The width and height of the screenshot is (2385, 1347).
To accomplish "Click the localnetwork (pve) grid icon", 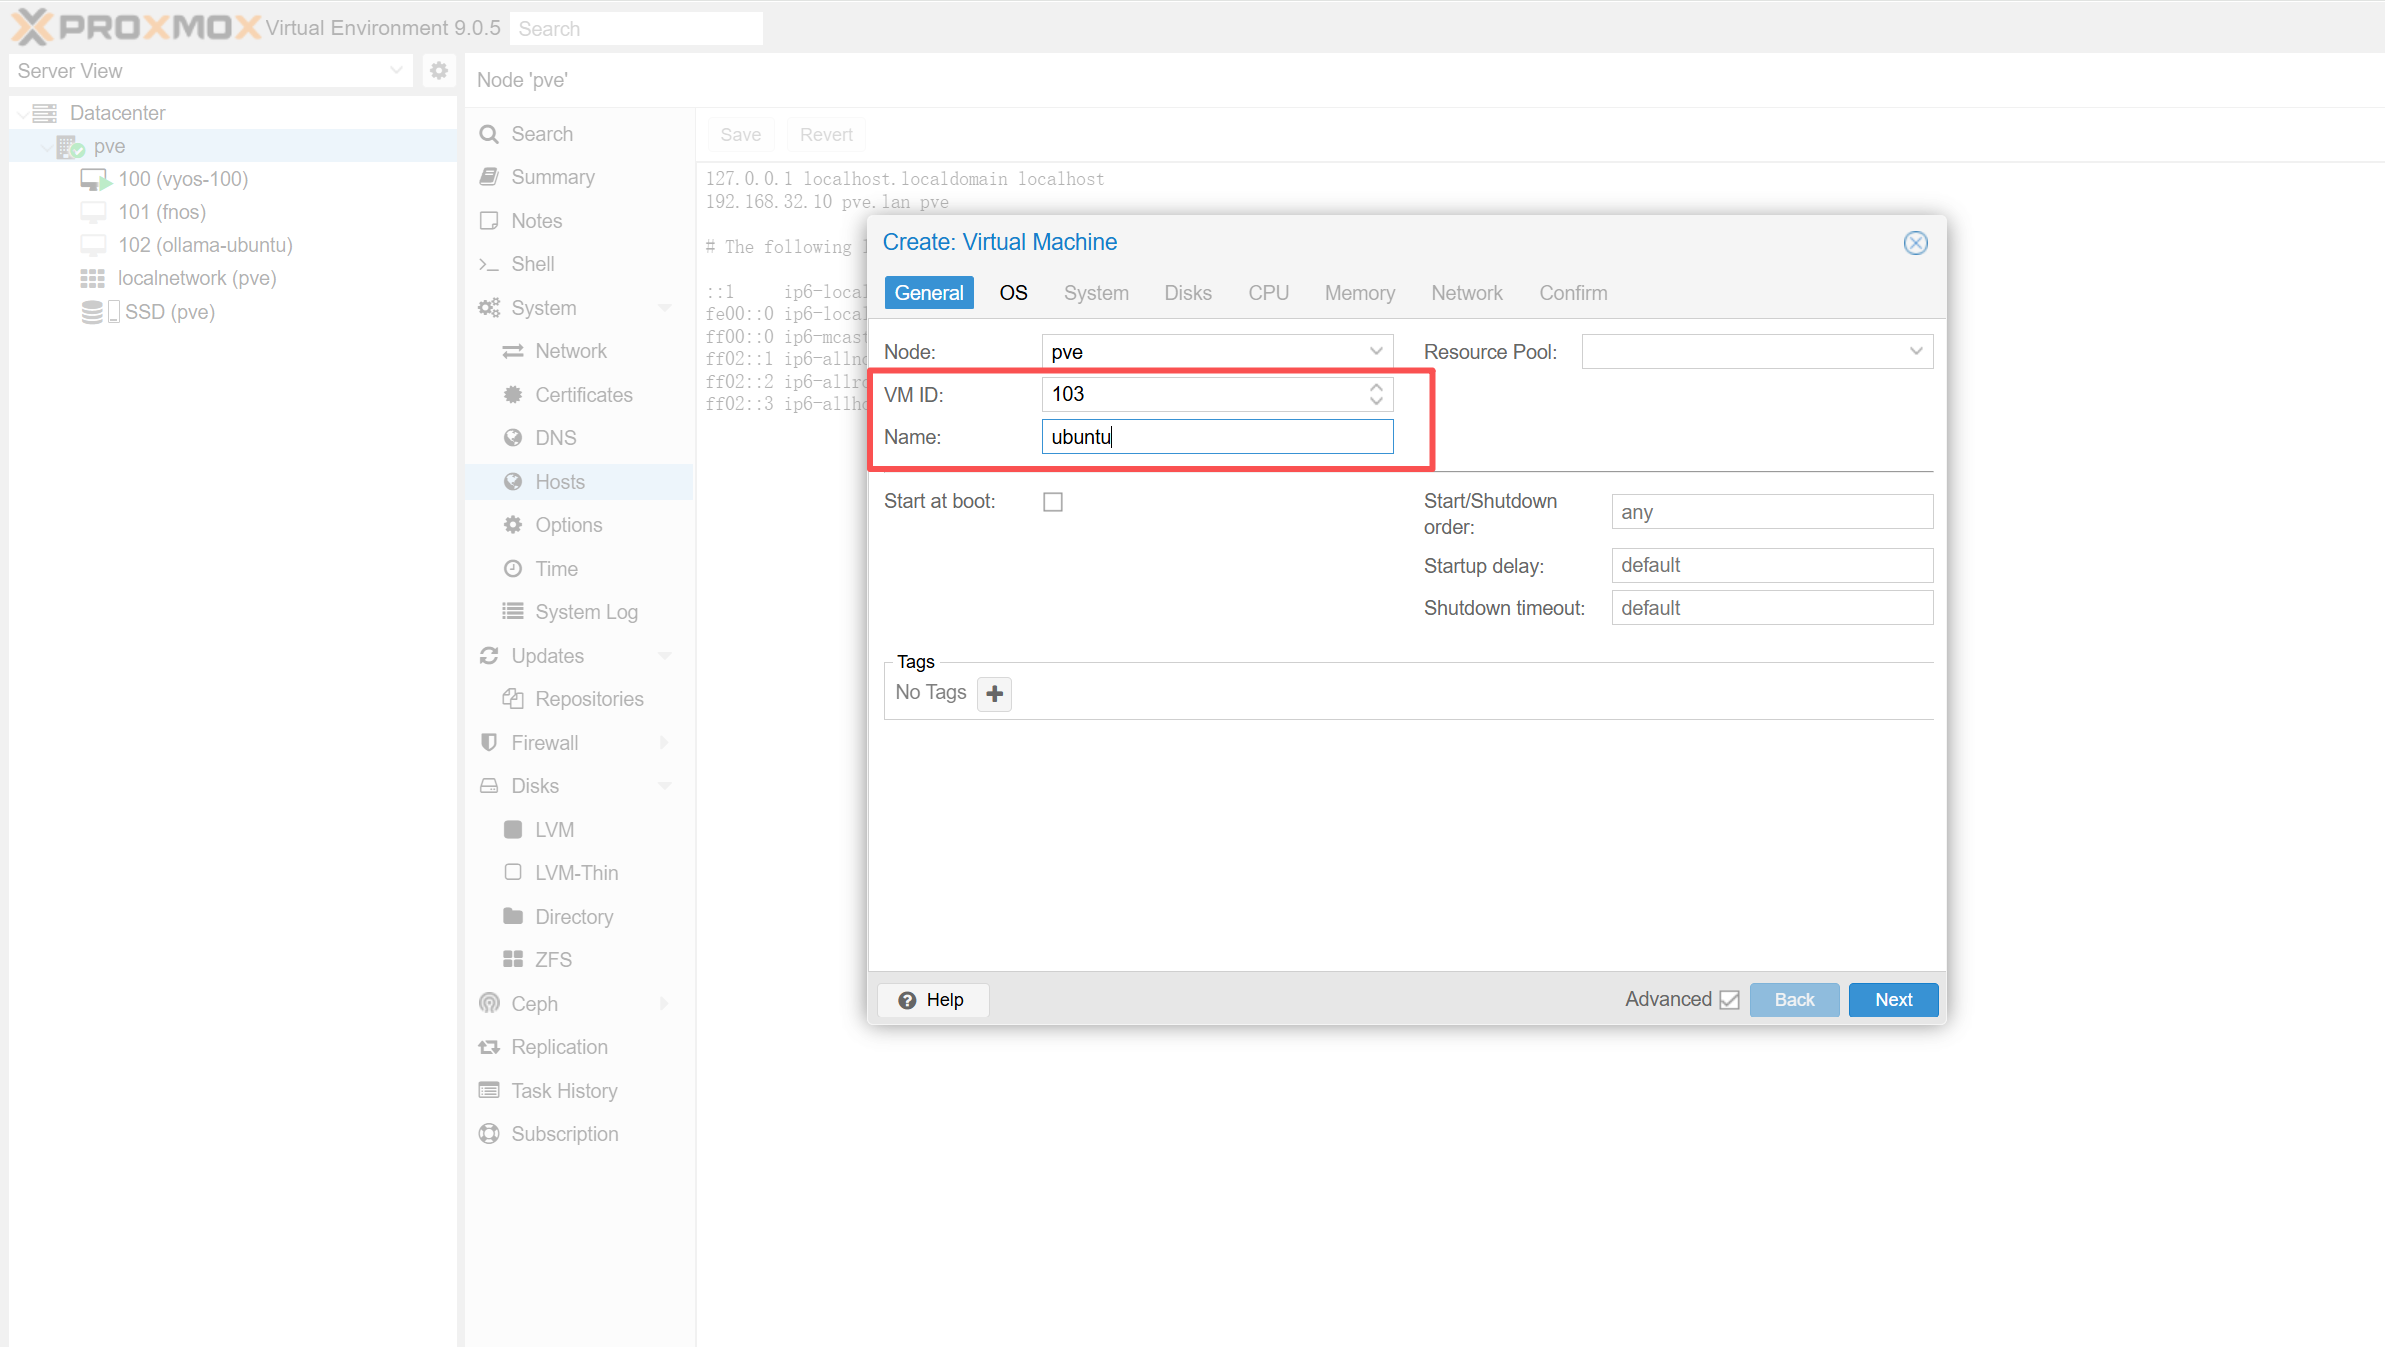I will (x=92, y=278).
